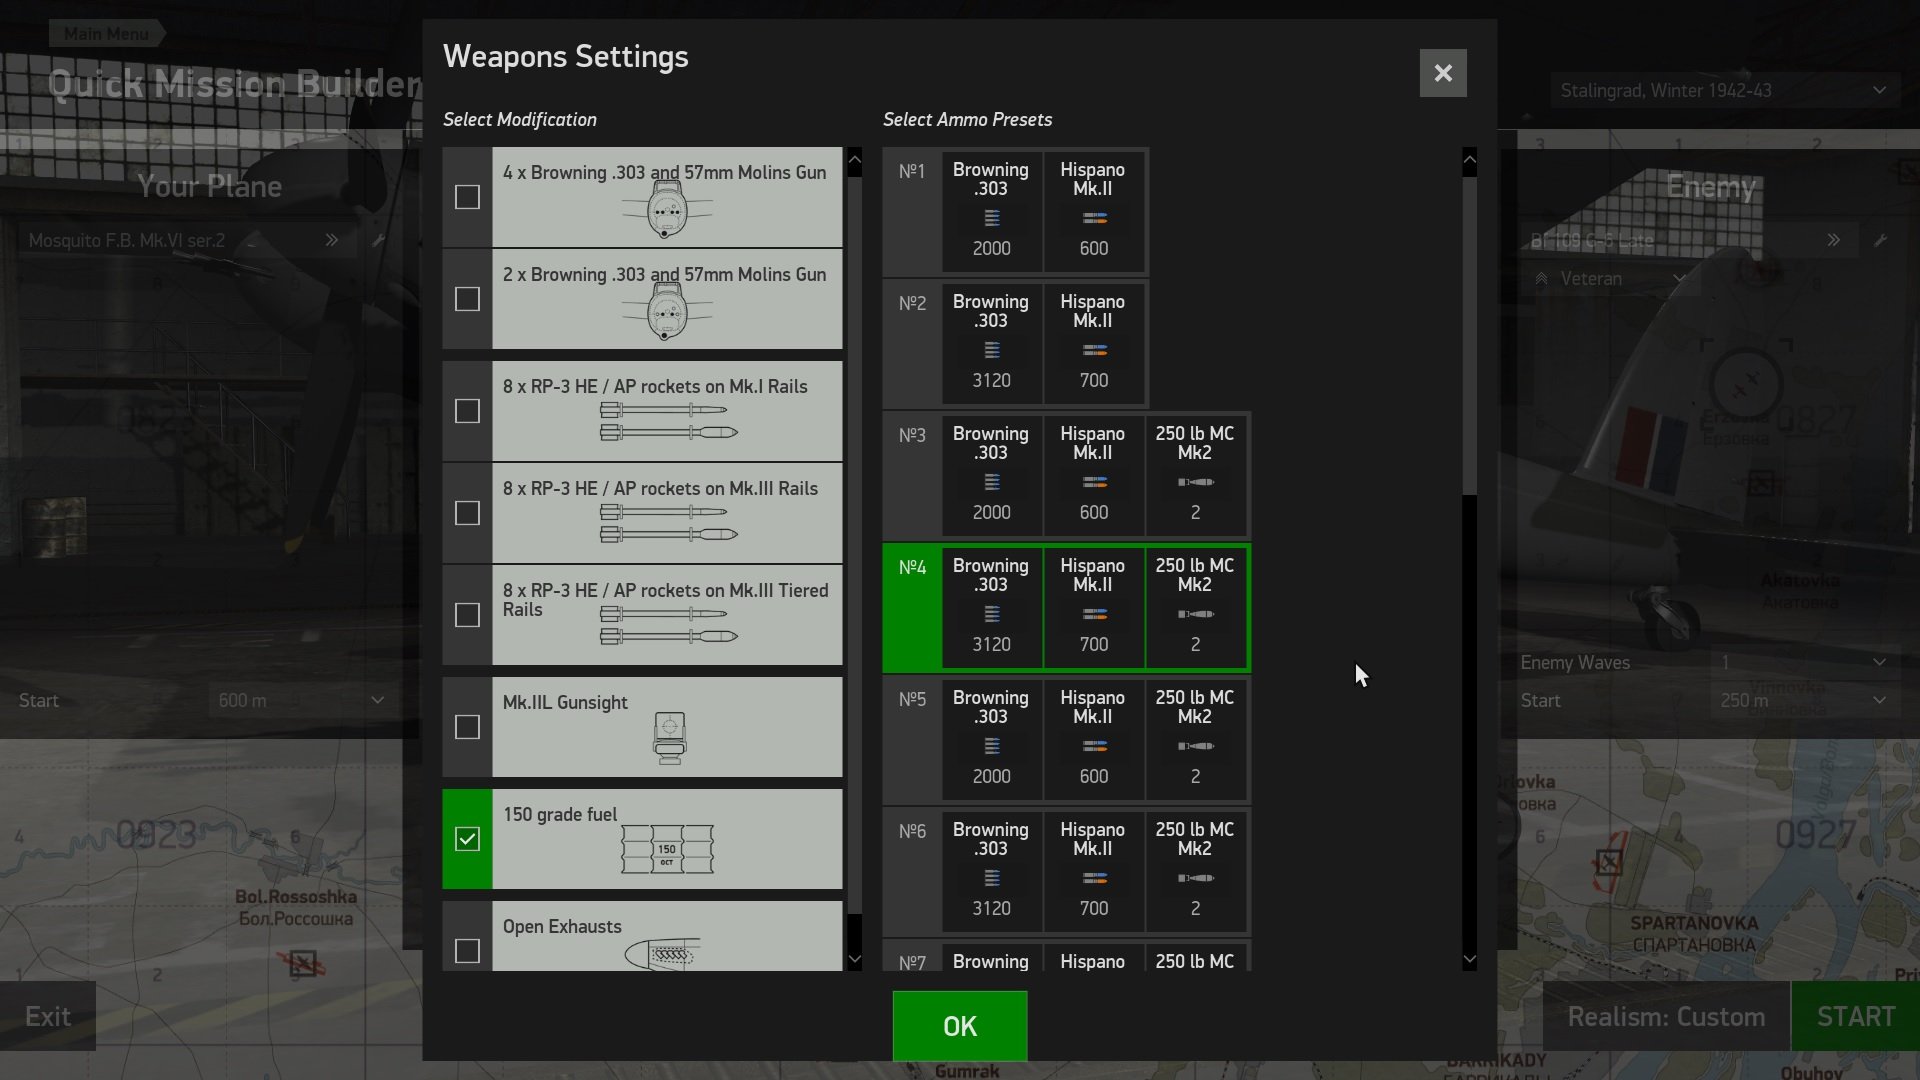Open your plane wrench settings icon
This screenshot has width=1920, height=1080.
[x=378, y=240]
